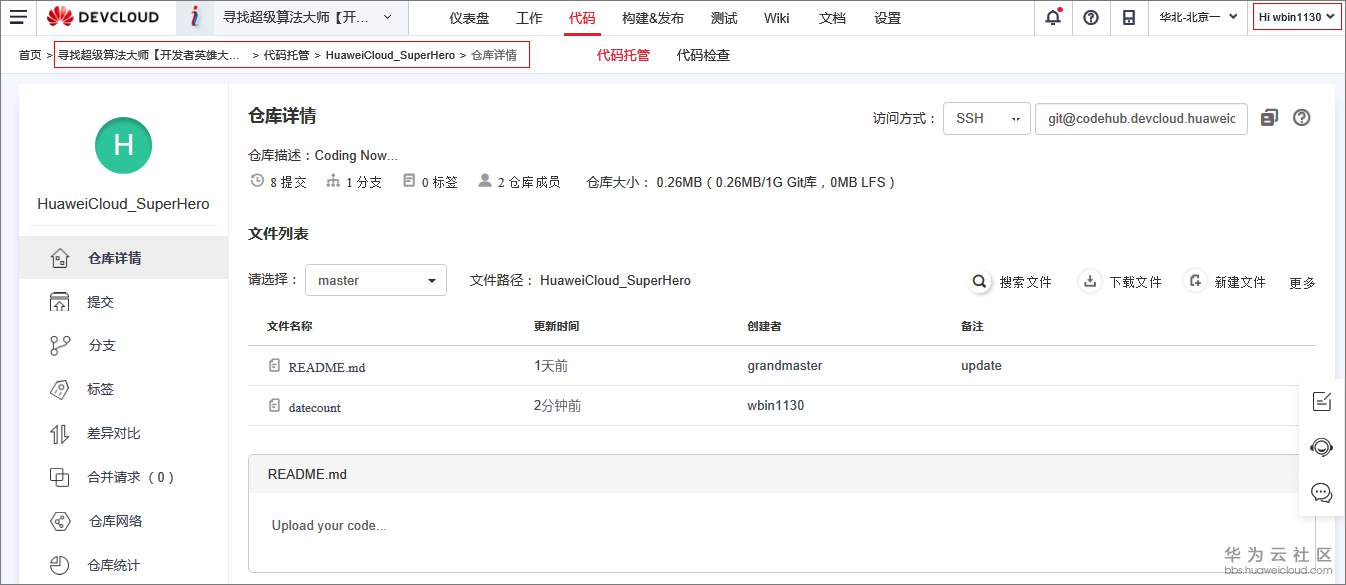
Task: Click the calculator-like icon in top bar
Action: click(1129, 17)
